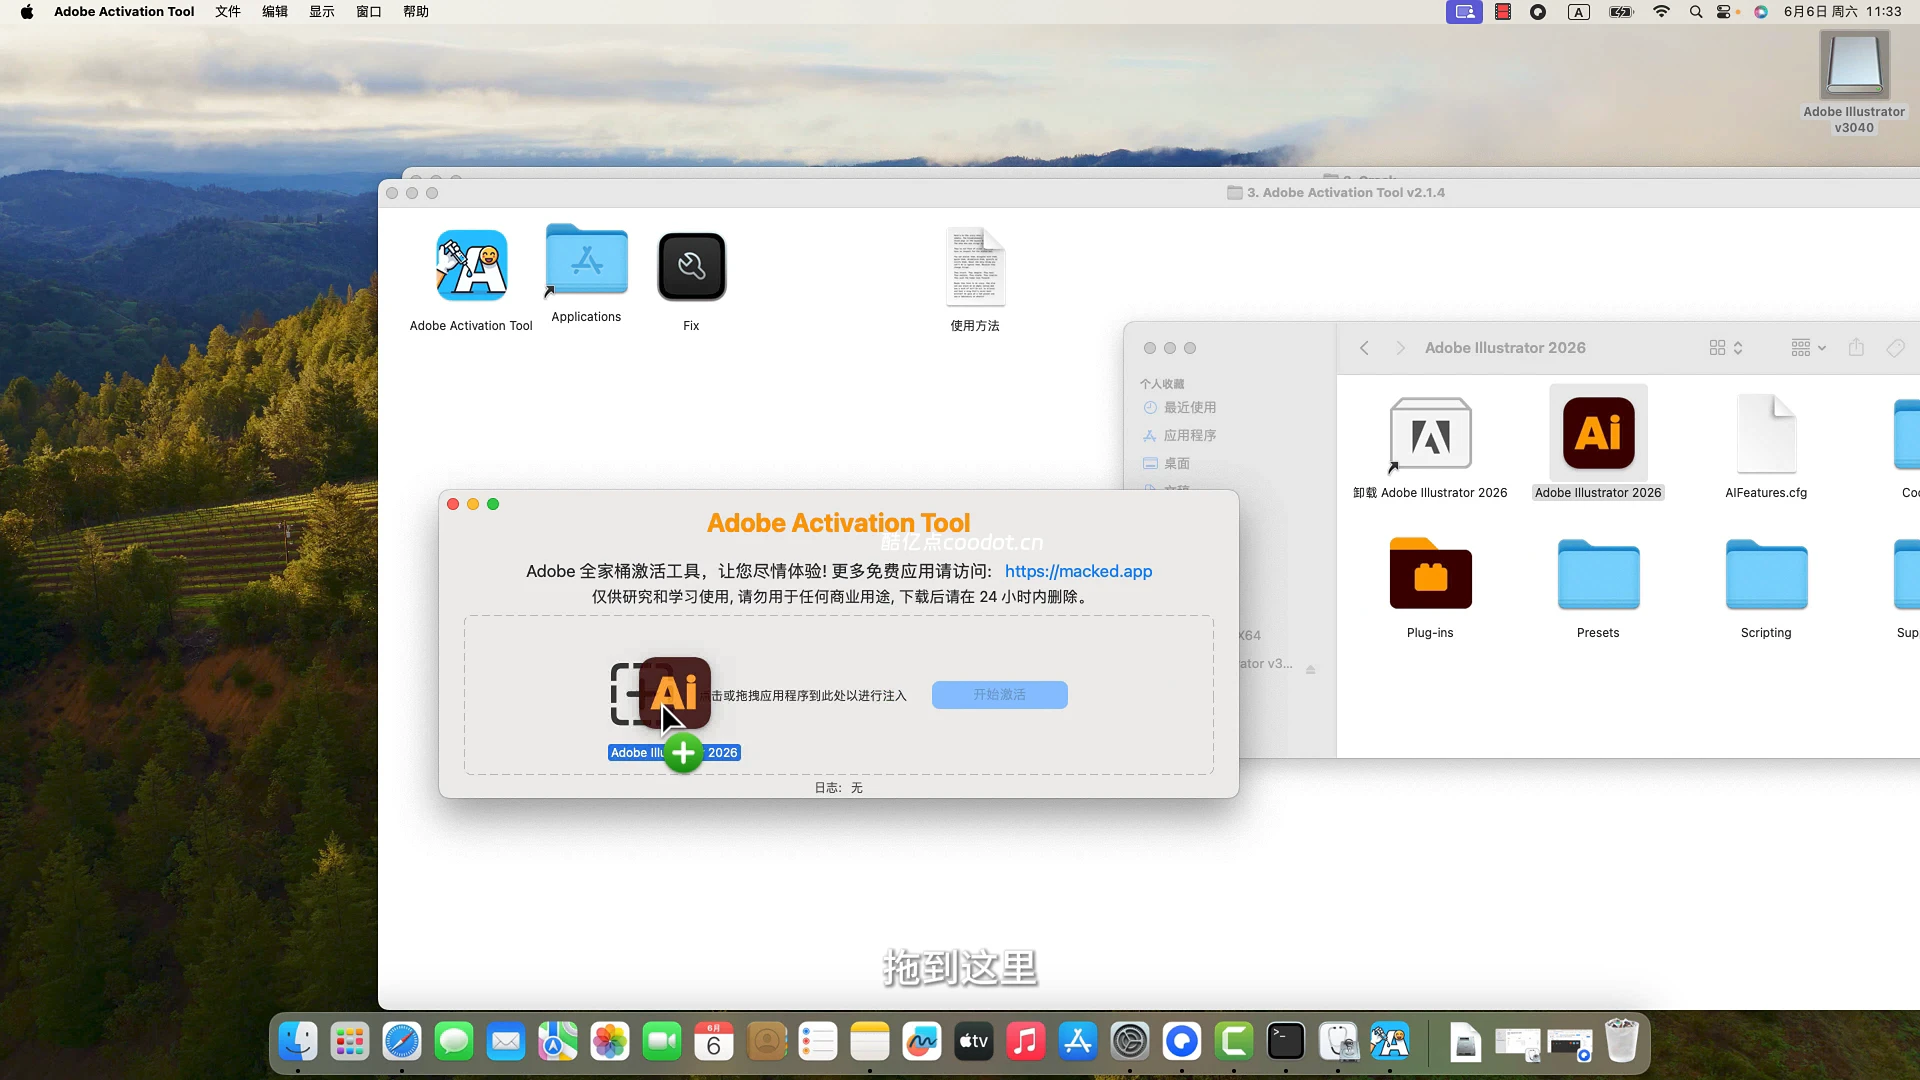Click the Share icon in Finder toolbar
Image resolution: width=1920 pixels, height=1080 pixels.
click(1856, 347)
